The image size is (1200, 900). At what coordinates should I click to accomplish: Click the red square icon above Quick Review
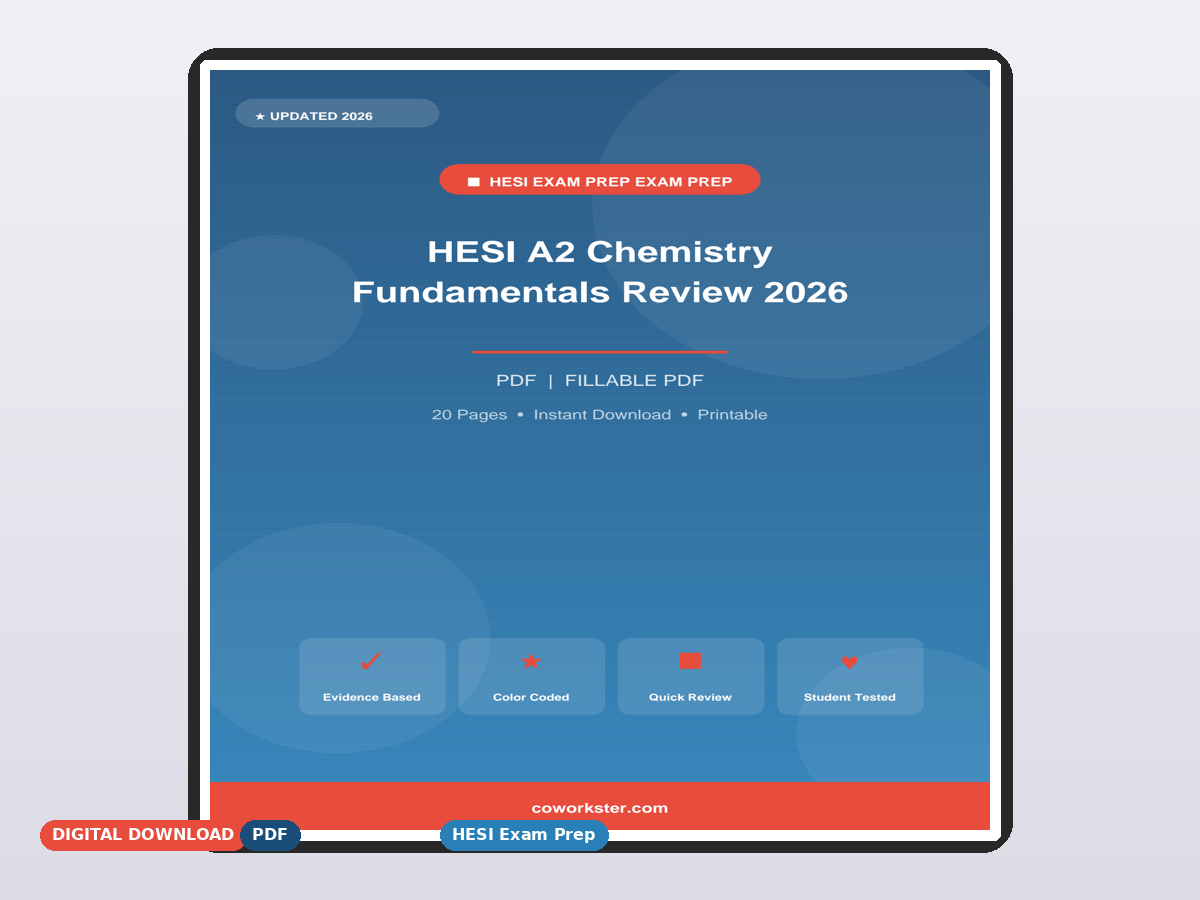[690, 661]
